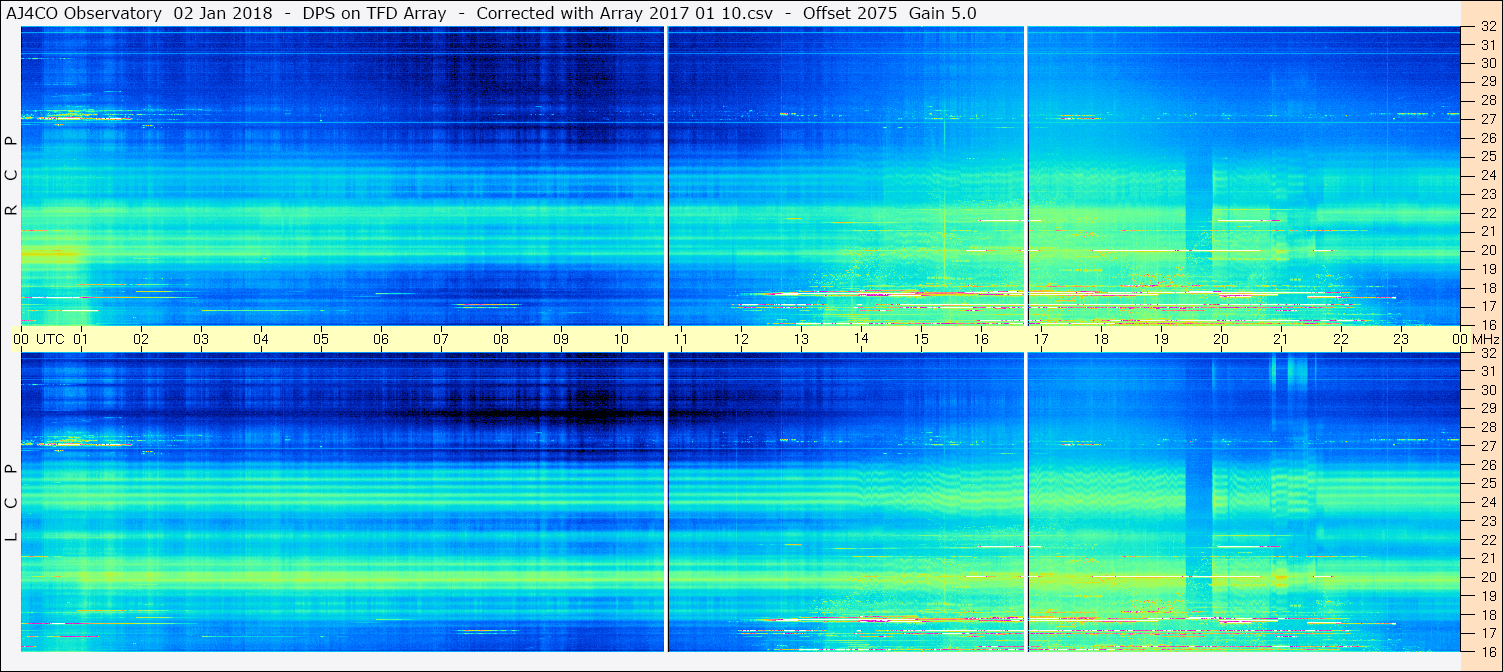Image resolution: width=1503 pixels, height=672 pixels.
Task: Select the 17 hour tick label on time axis
Action: point(1041,339)
